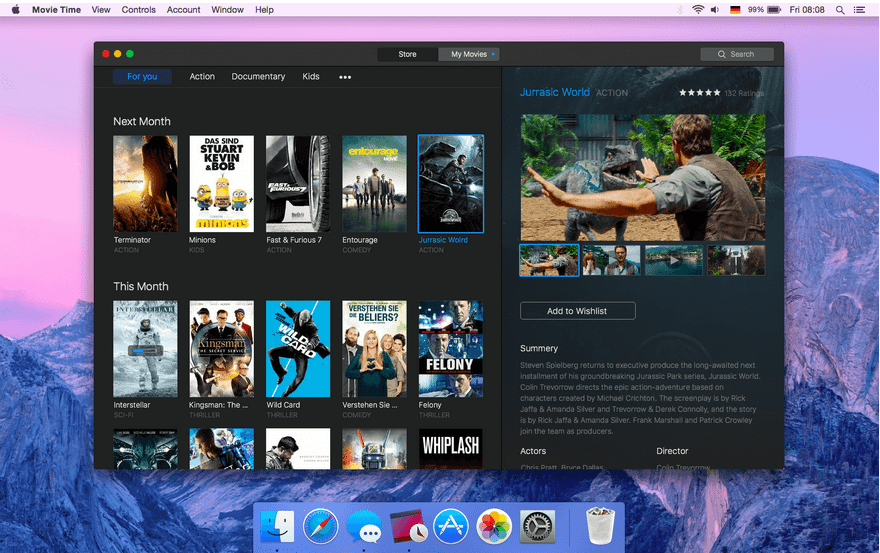Click the Interstellar title text
This screenshot has width=880, height=553.
[x=132, y=405]
